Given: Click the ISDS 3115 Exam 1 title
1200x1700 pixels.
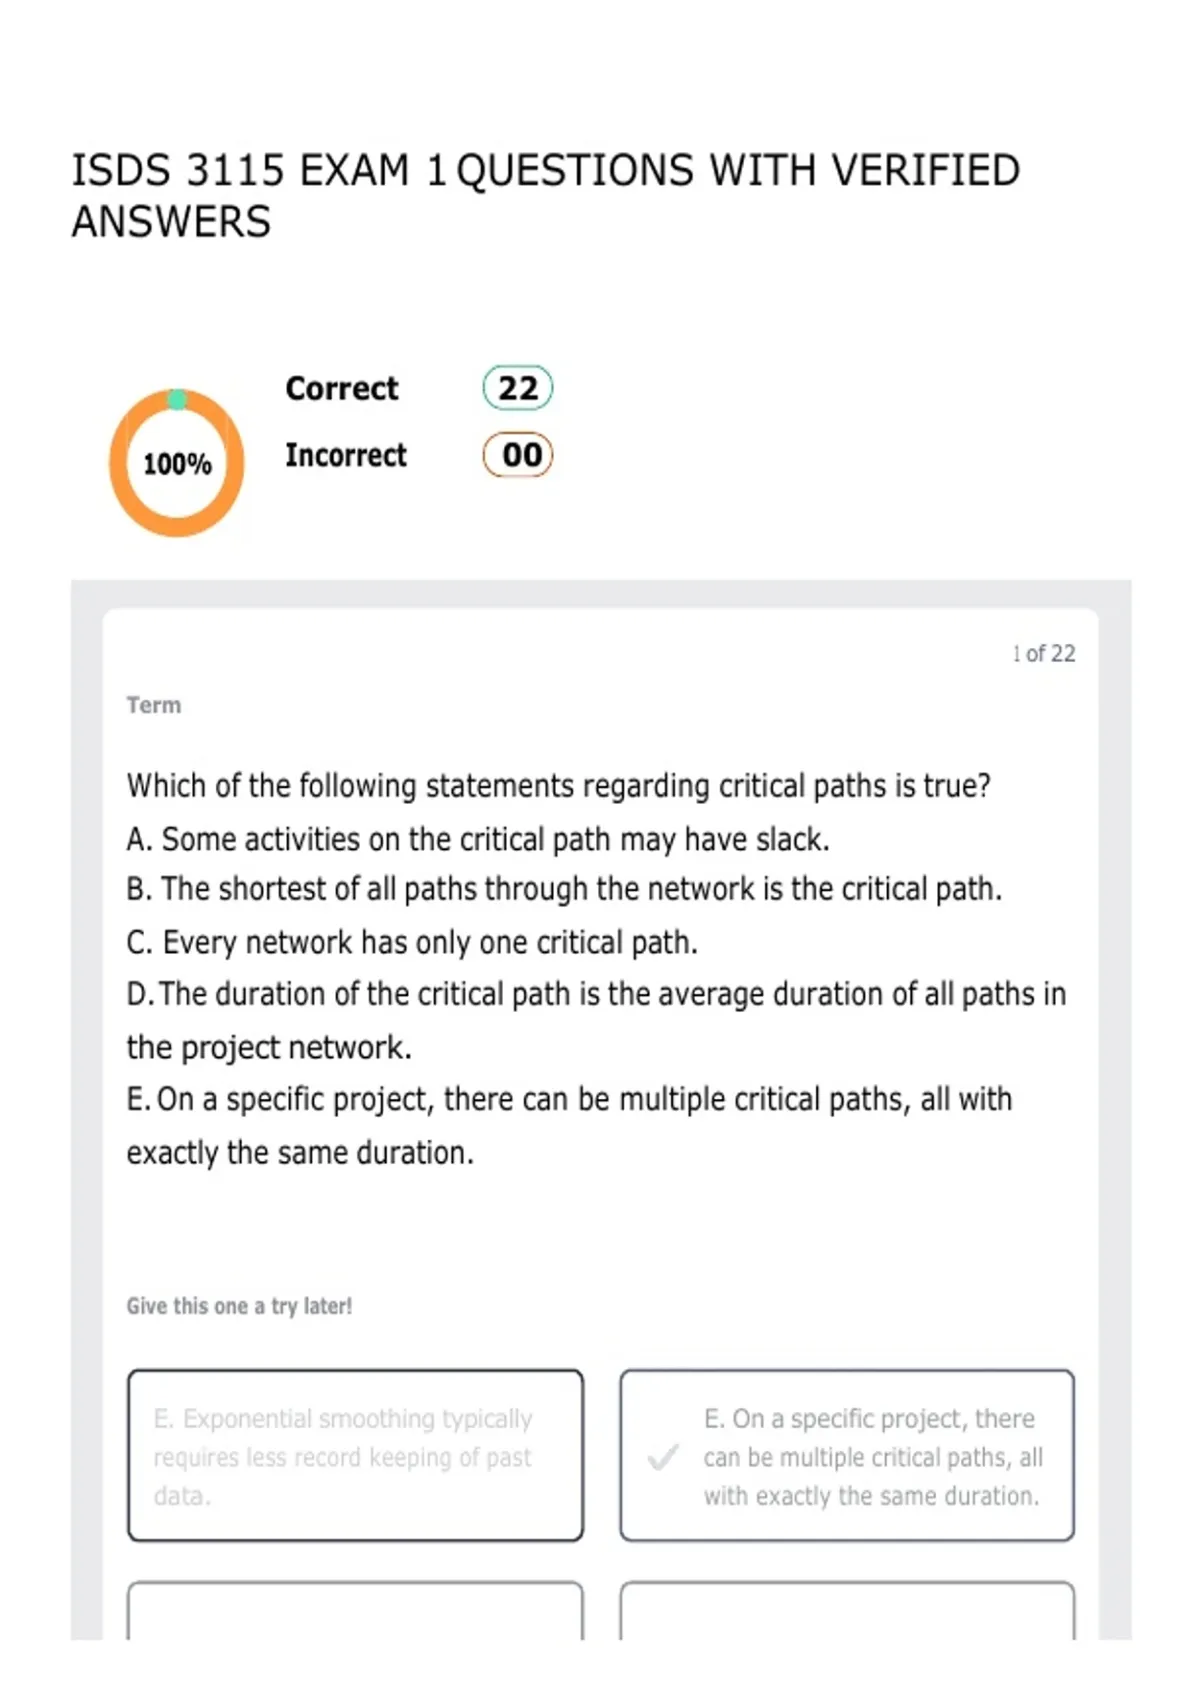Looking at the screenshot, I should point(546,196).
